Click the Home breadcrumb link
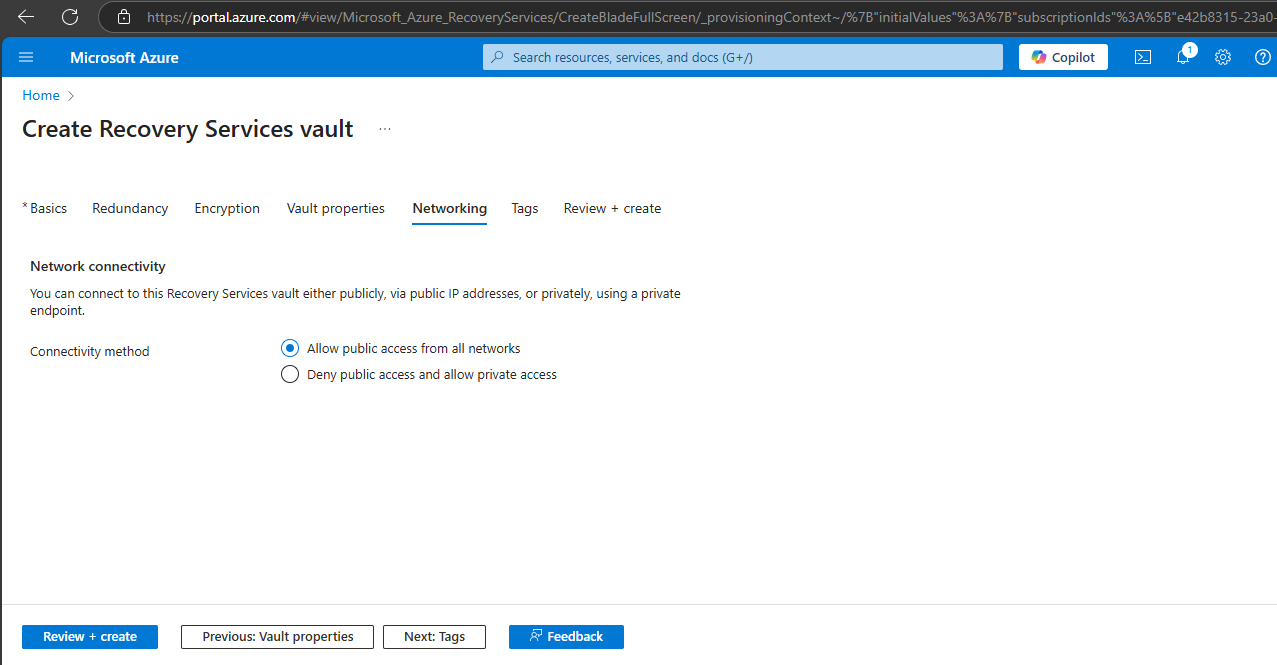Screen dimensions: 1277x665 click(x=41, y=95)
